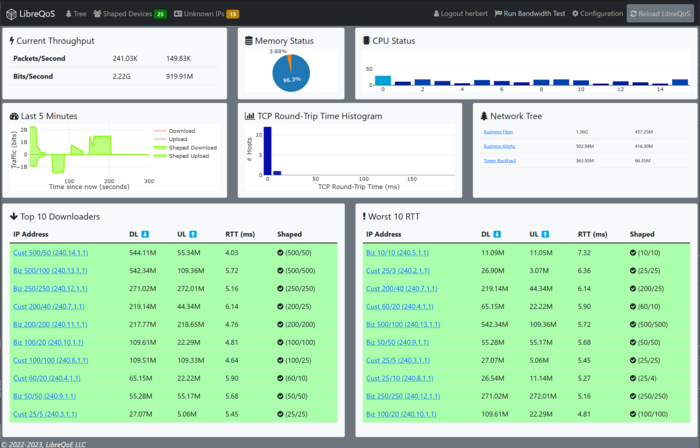Click the lightning bolt Current Throughput icon

pos(12,41)
